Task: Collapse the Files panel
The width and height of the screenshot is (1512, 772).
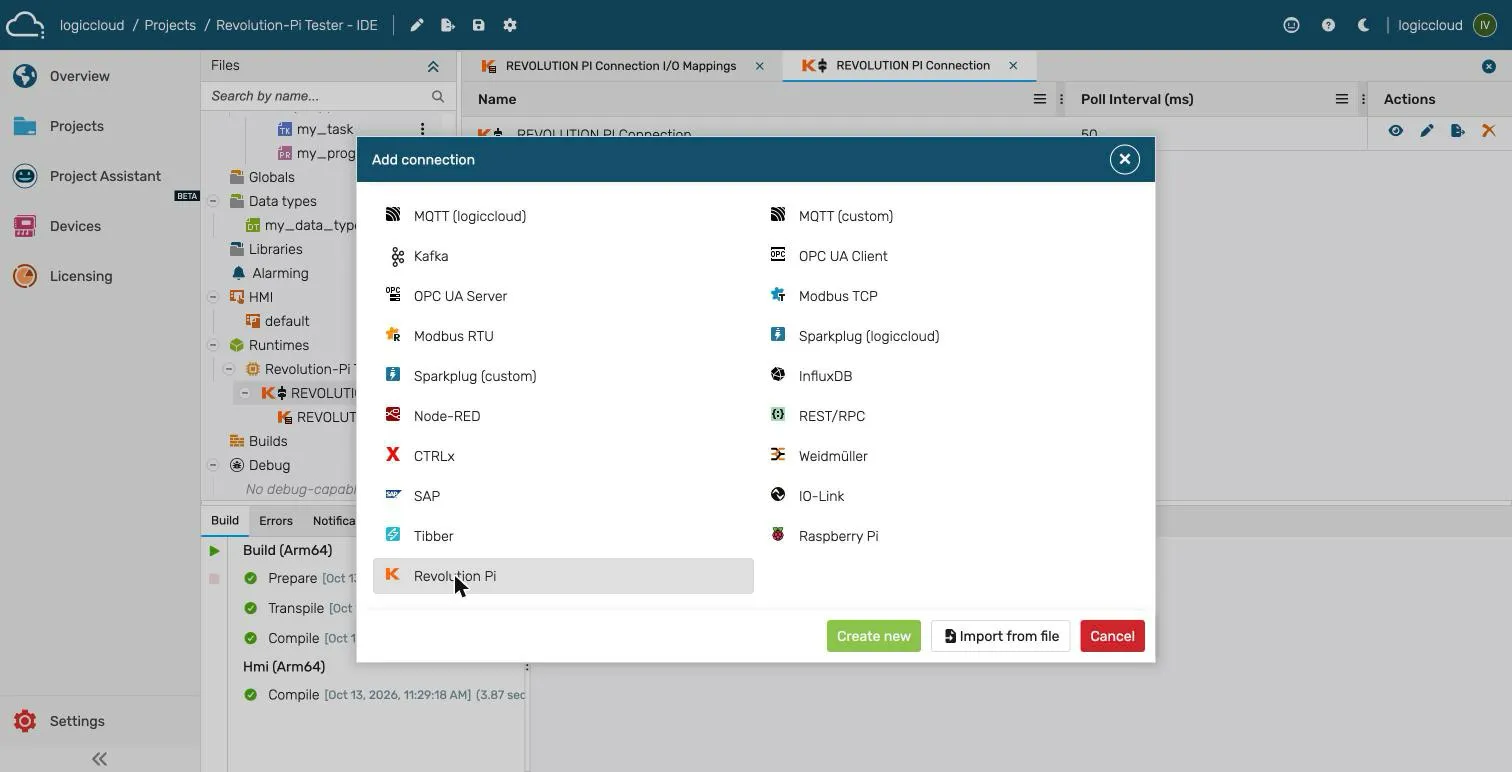Action: pyautogui.click(x=433, y=66)
